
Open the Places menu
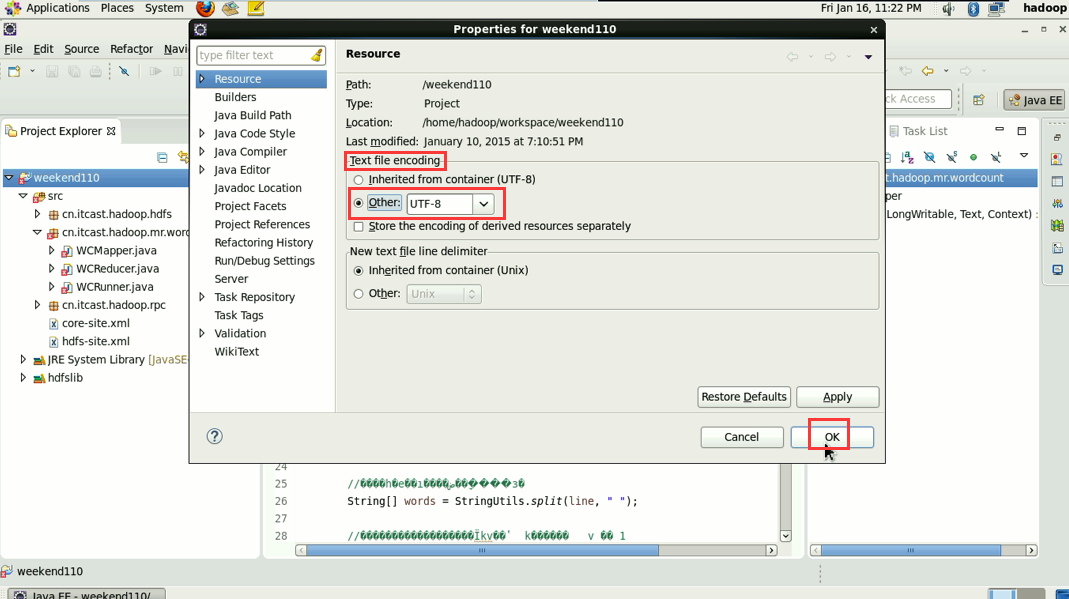coord(117,8)
